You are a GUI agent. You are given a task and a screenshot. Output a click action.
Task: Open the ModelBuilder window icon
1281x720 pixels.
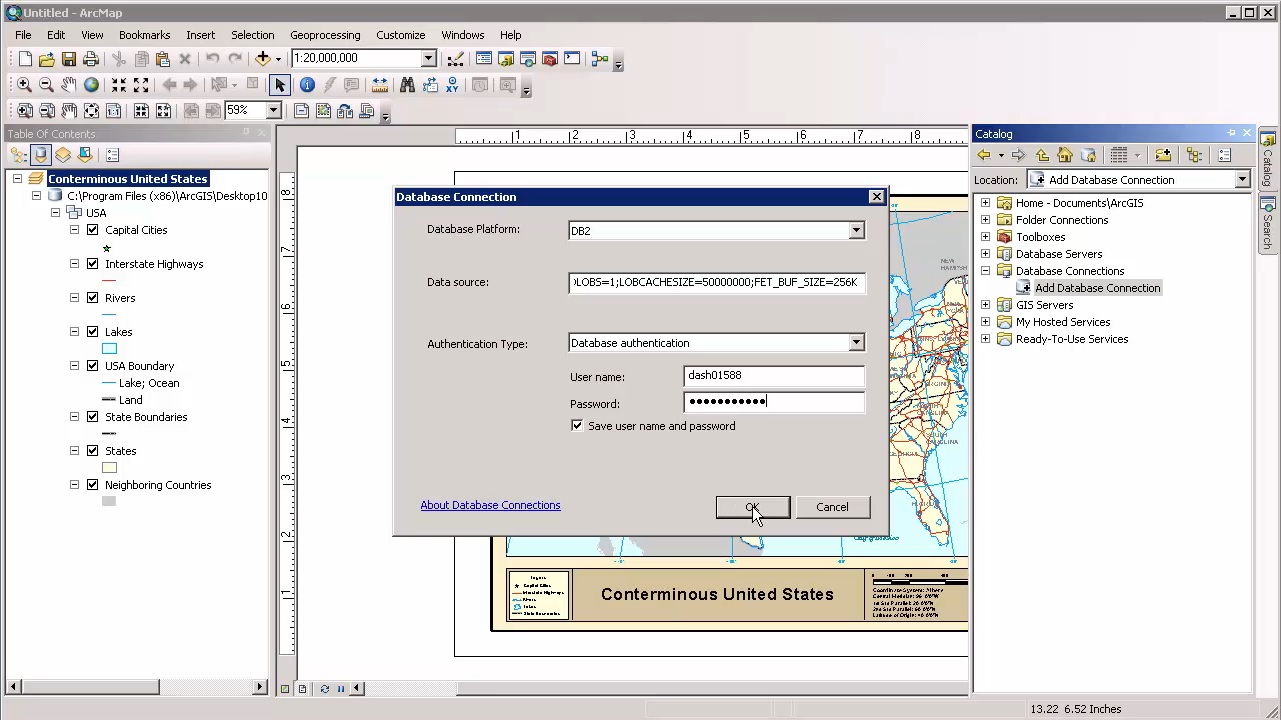point(600,59)
